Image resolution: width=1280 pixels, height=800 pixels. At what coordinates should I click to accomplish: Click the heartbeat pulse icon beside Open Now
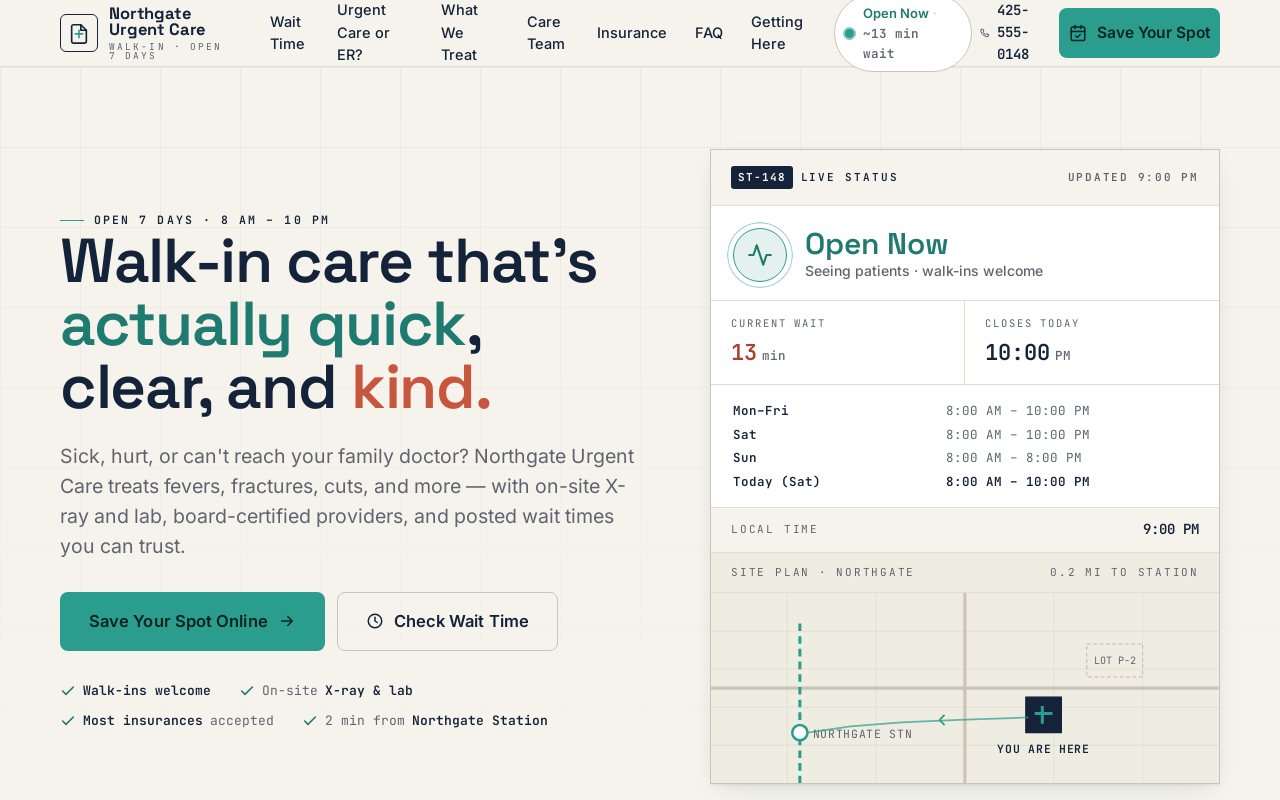coord(760,254)
